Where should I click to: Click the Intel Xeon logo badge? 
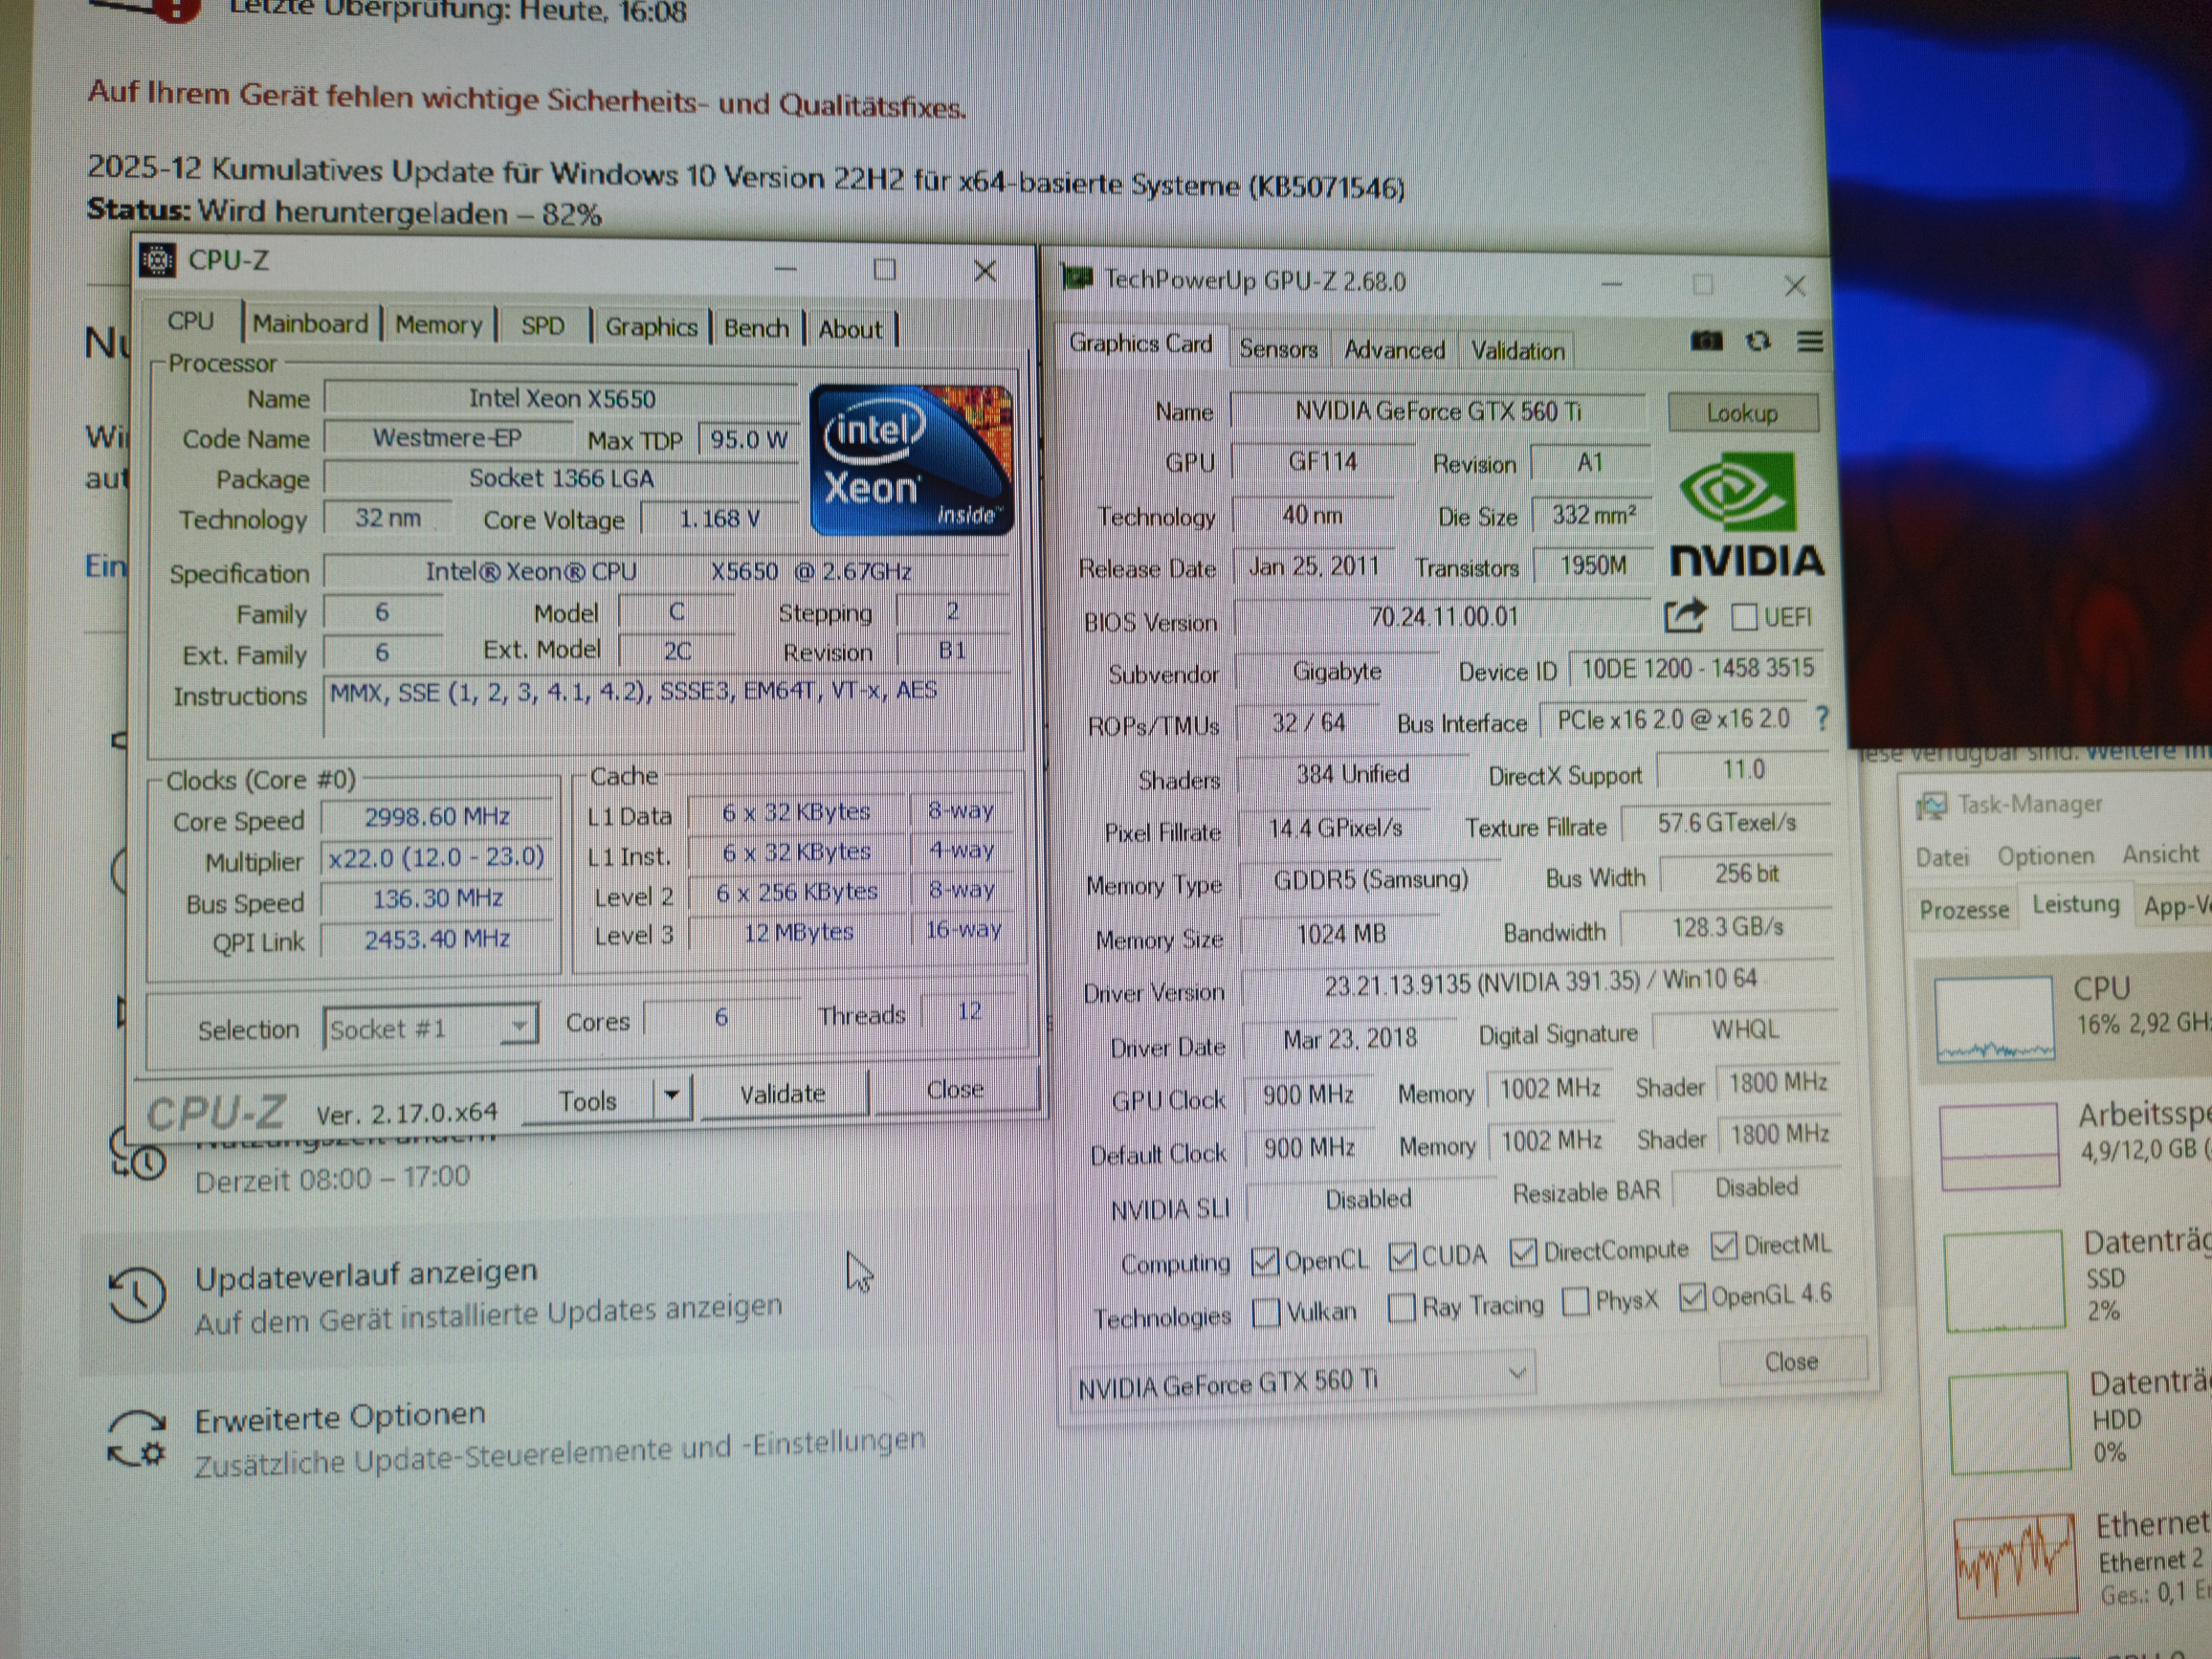point(911,460)
